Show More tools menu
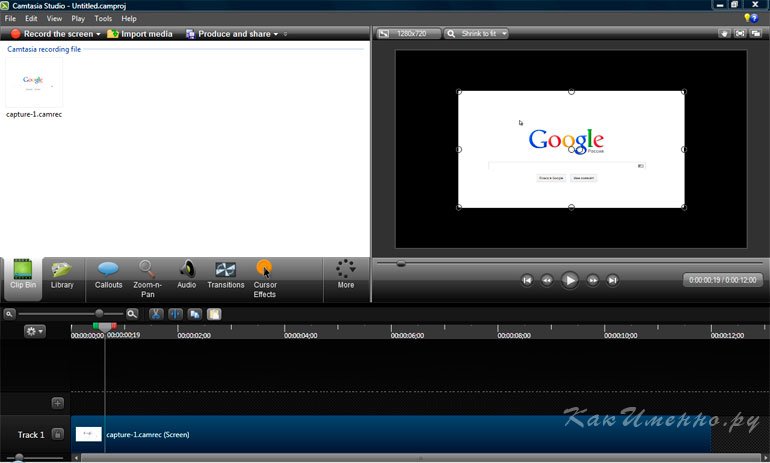 [346, 275]
